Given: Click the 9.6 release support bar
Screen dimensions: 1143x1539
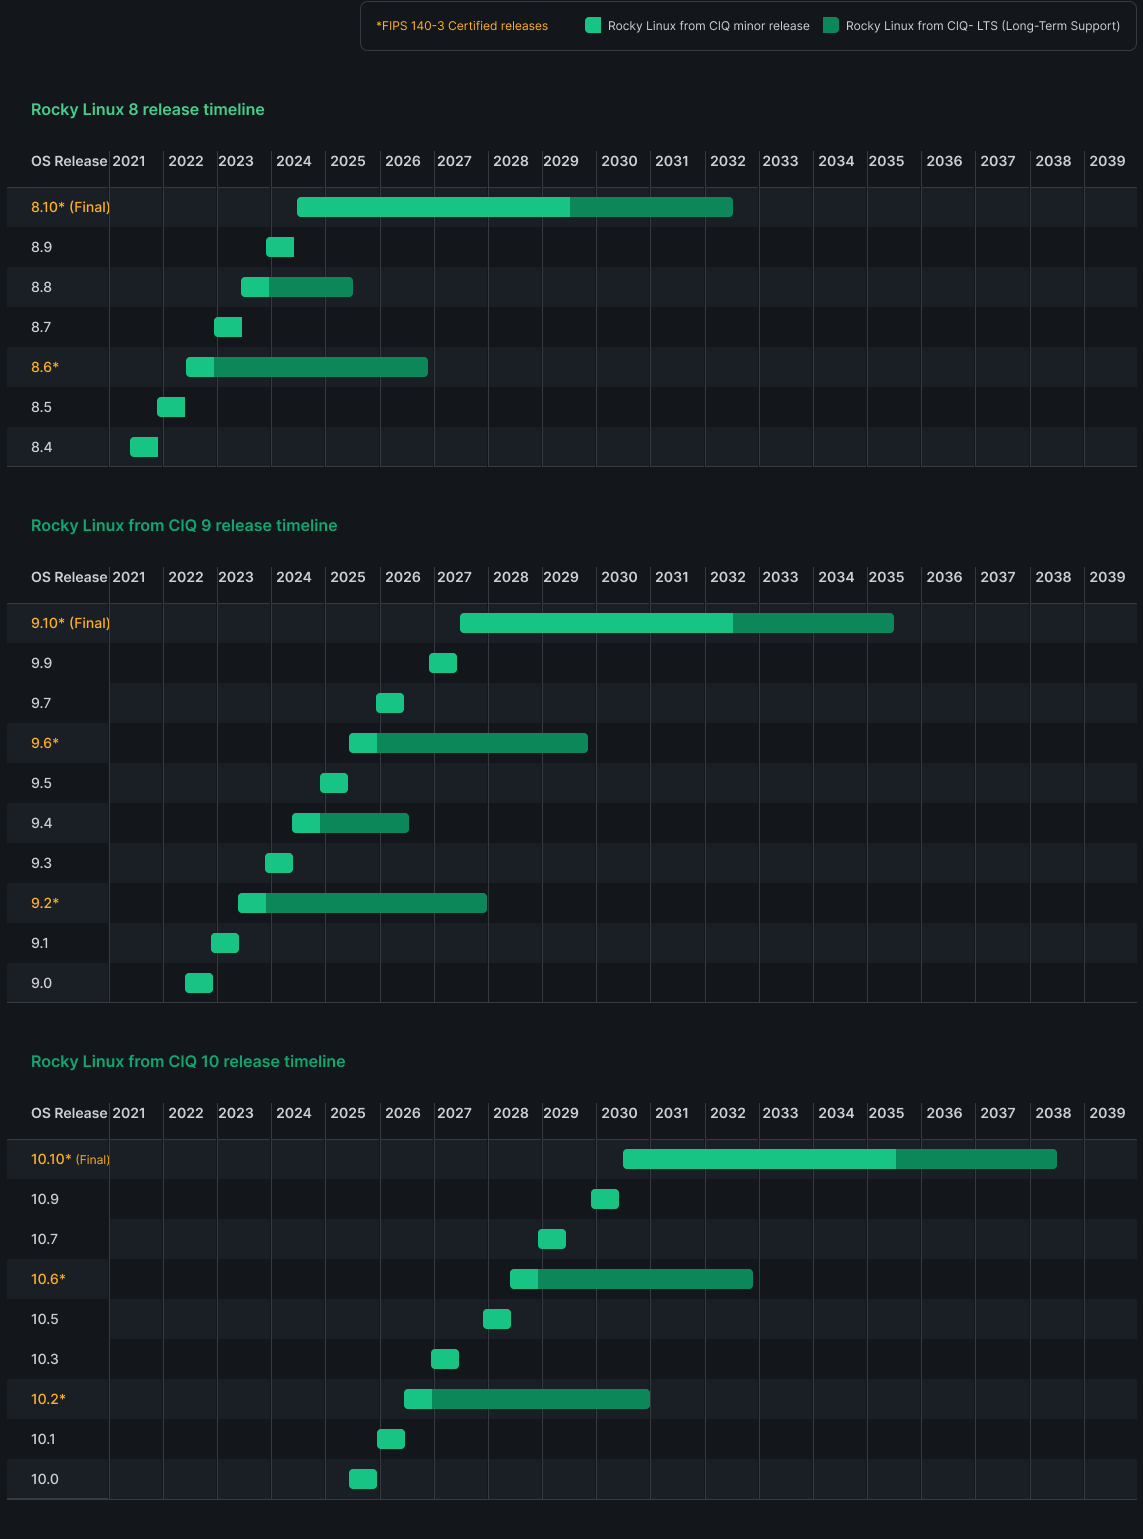Looking at the screenshot, I should tap(468, 743).
